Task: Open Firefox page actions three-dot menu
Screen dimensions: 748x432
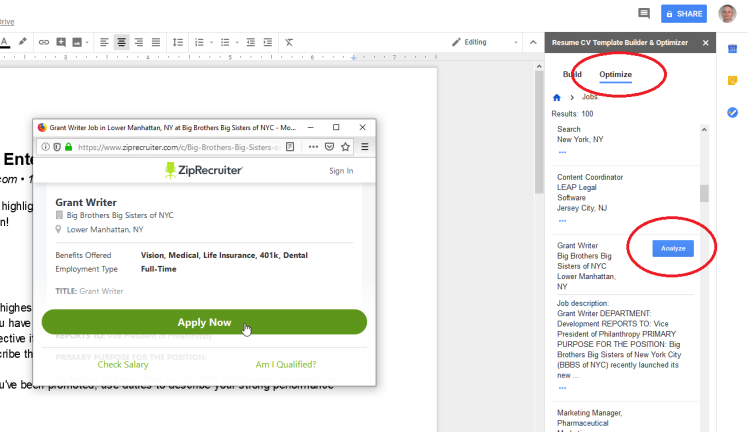Action: pyautogui.click(x=313, y=147)
